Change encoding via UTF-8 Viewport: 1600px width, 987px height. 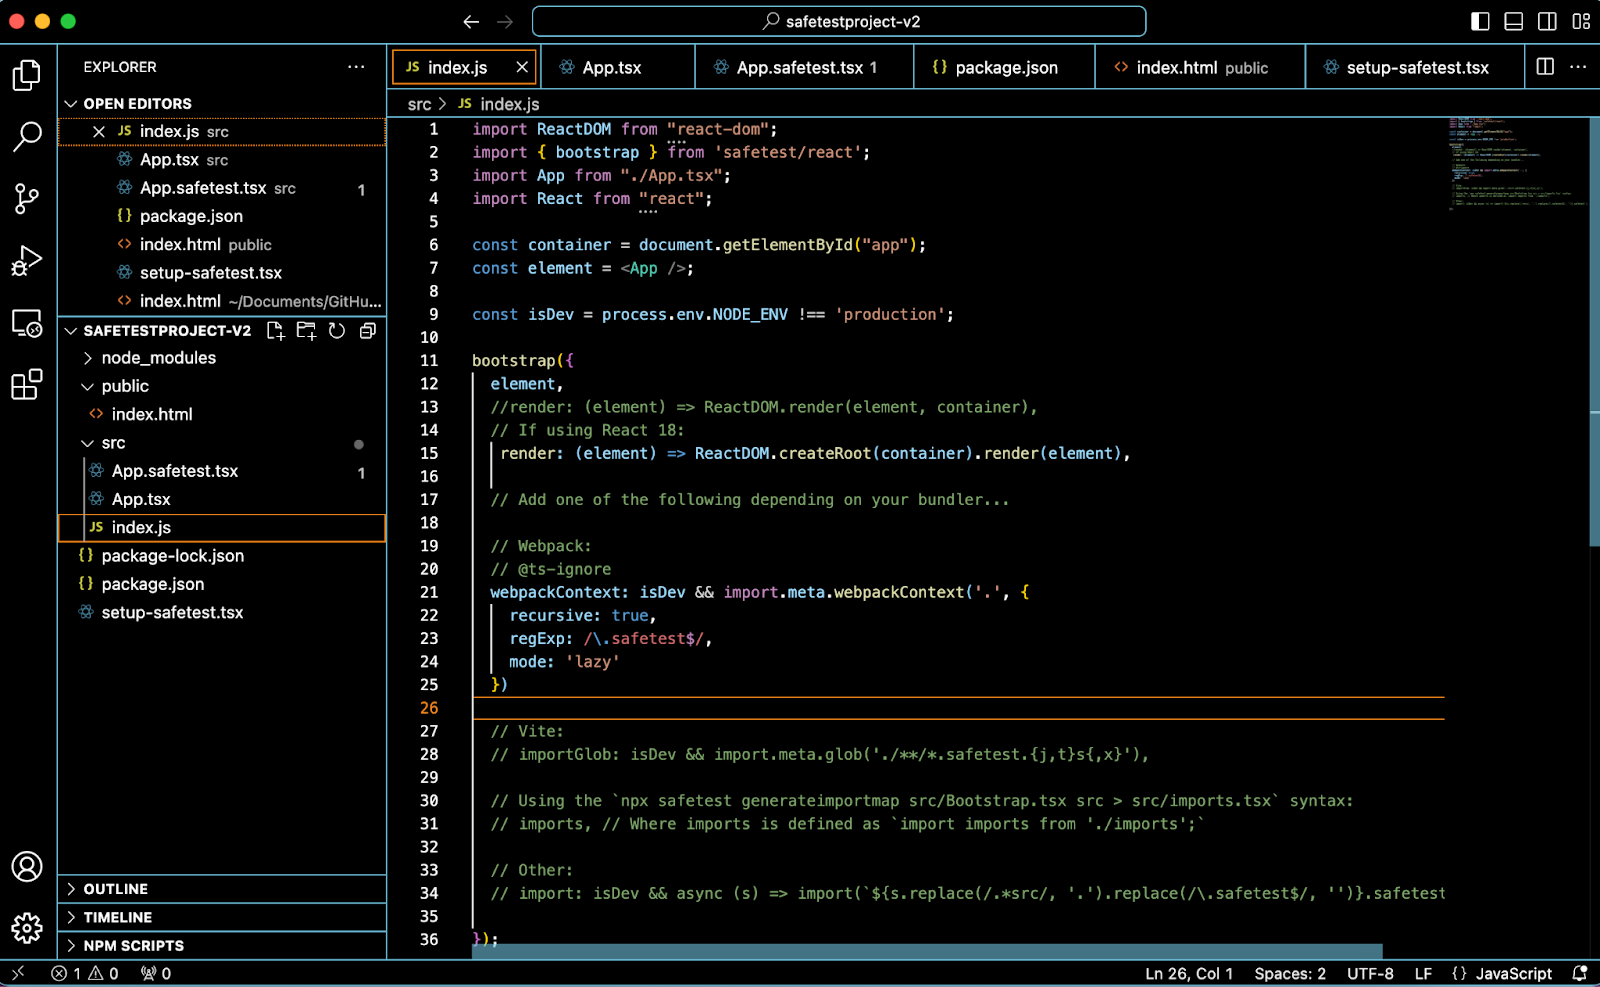click(1370, 973)
